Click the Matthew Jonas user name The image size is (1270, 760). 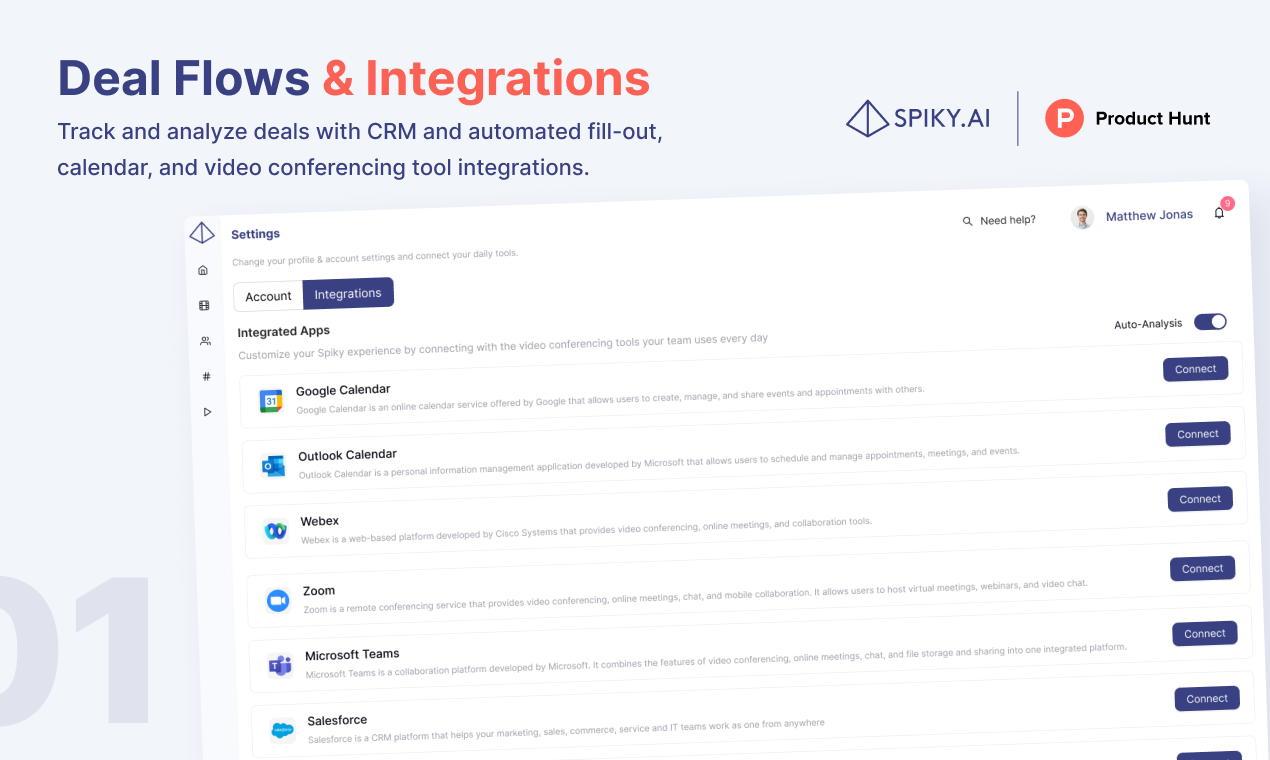tap(1149, 215)
